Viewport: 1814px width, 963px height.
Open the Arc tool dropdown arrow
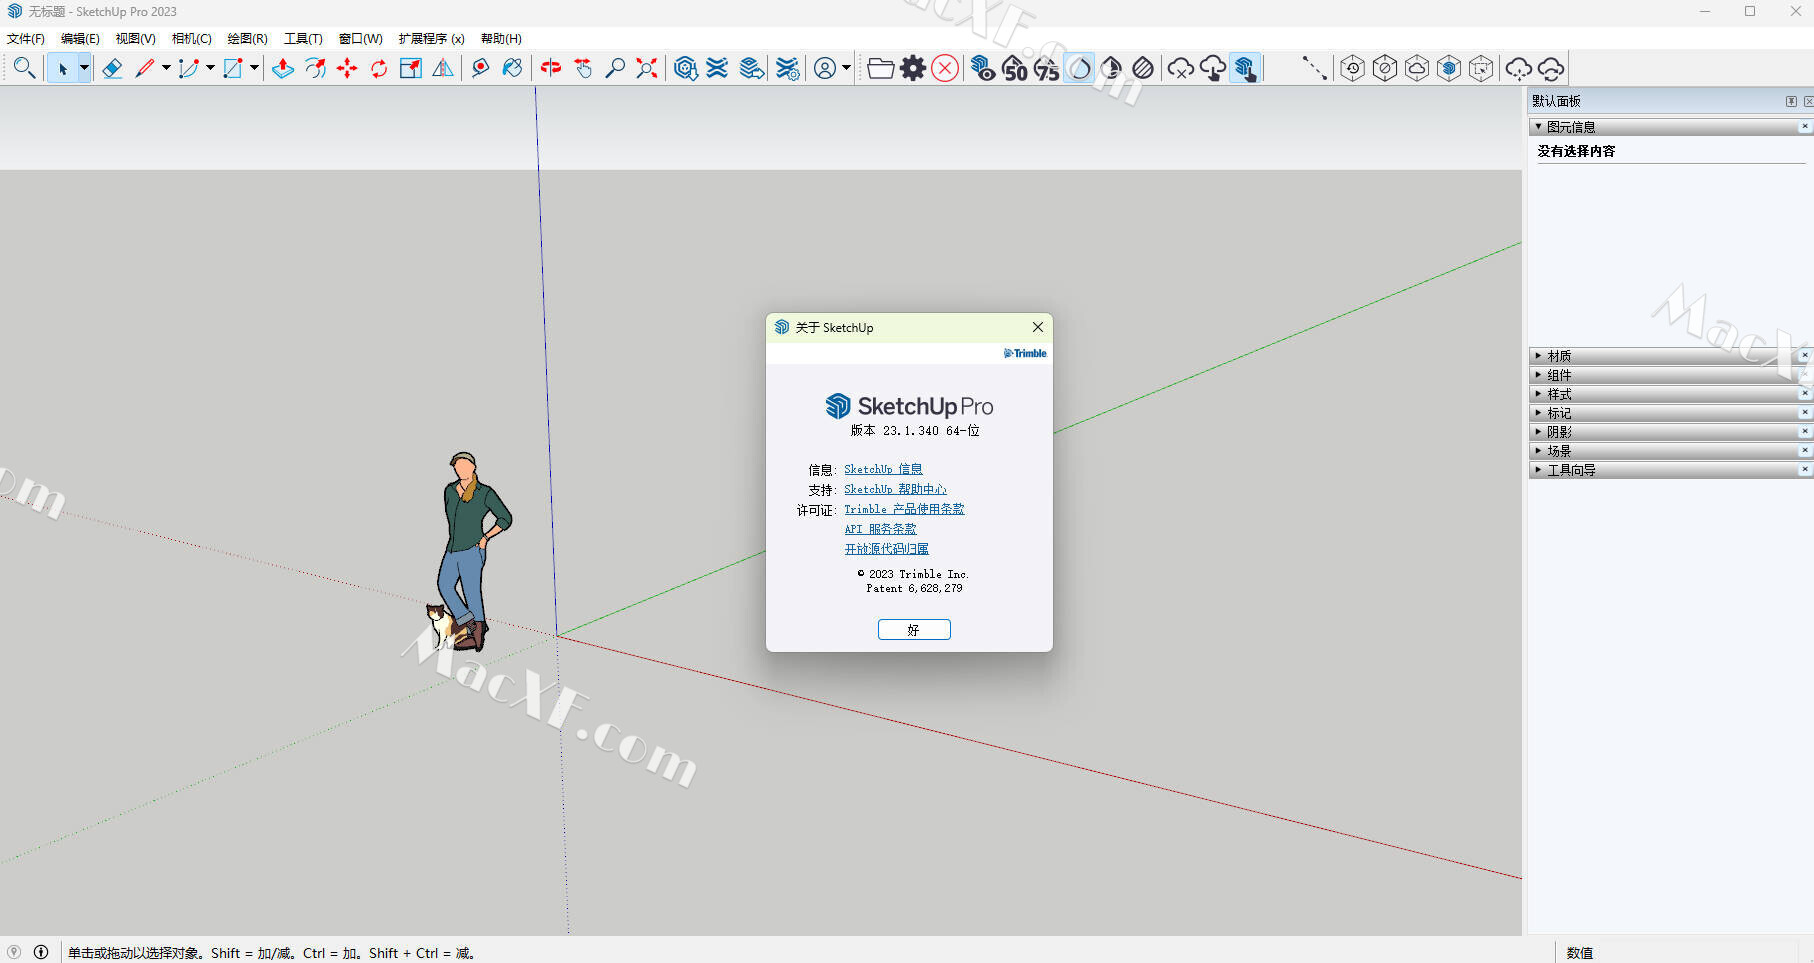pyautogui.click(x=210, y=68)
